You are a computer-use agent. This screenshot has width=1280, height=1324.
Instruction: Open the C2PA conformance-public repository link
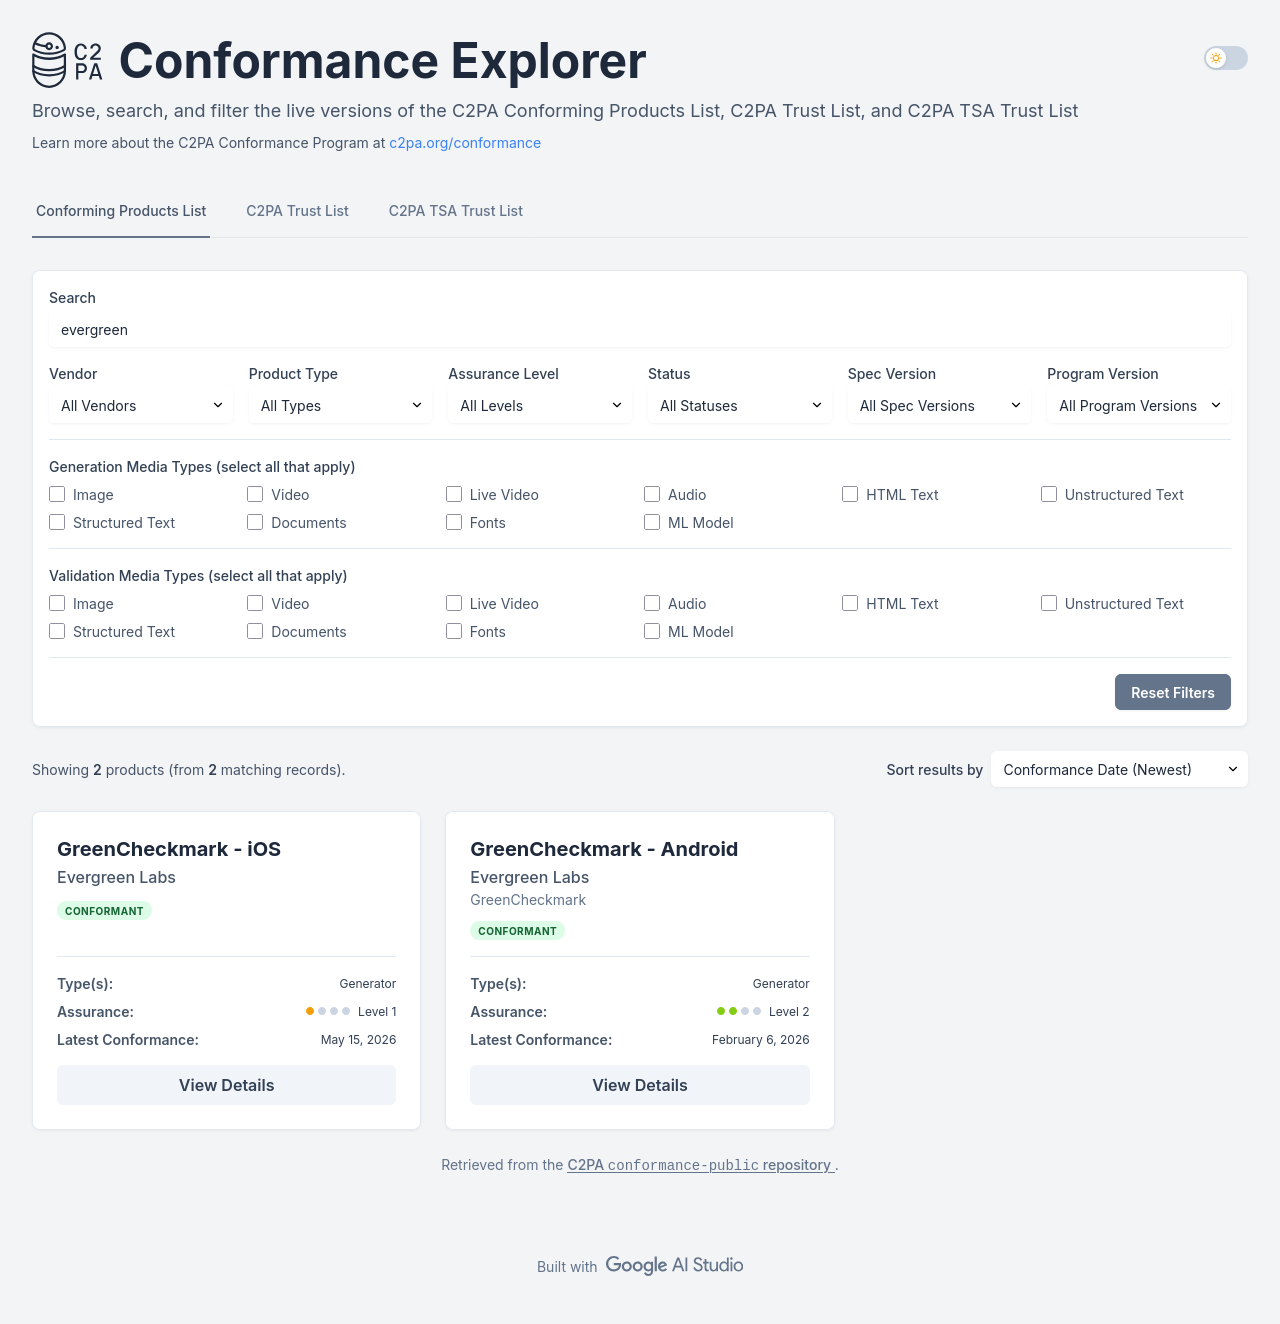click(x=701, y=1165)
